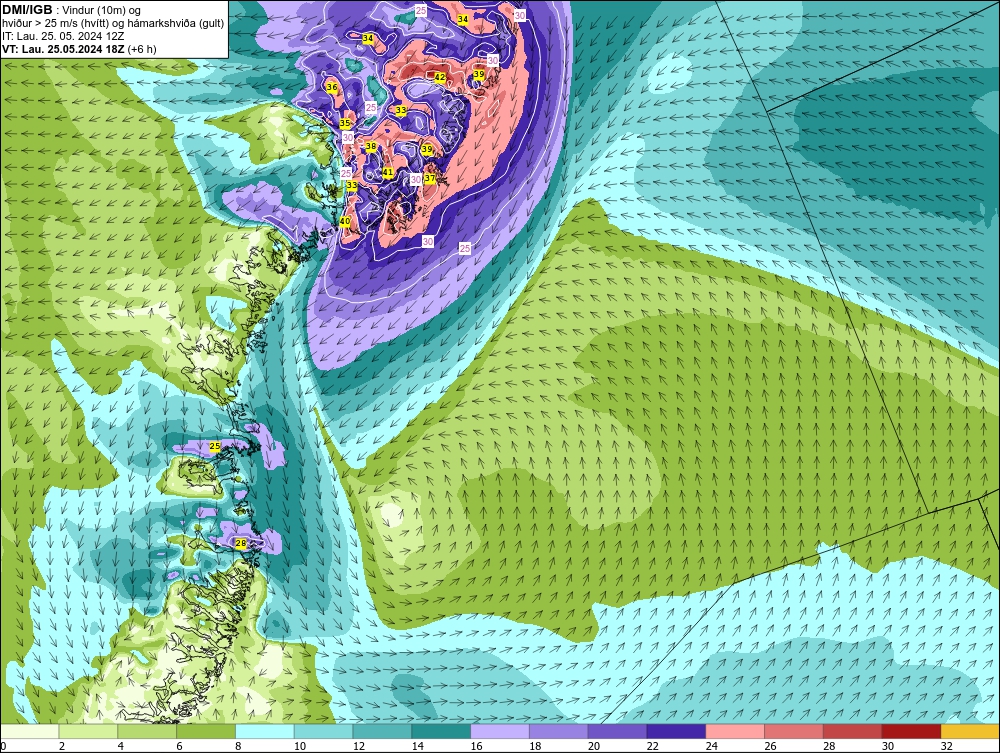Click the legend tick label '0'
This screenshot has width=1000, height=753.
pos(3,746)
